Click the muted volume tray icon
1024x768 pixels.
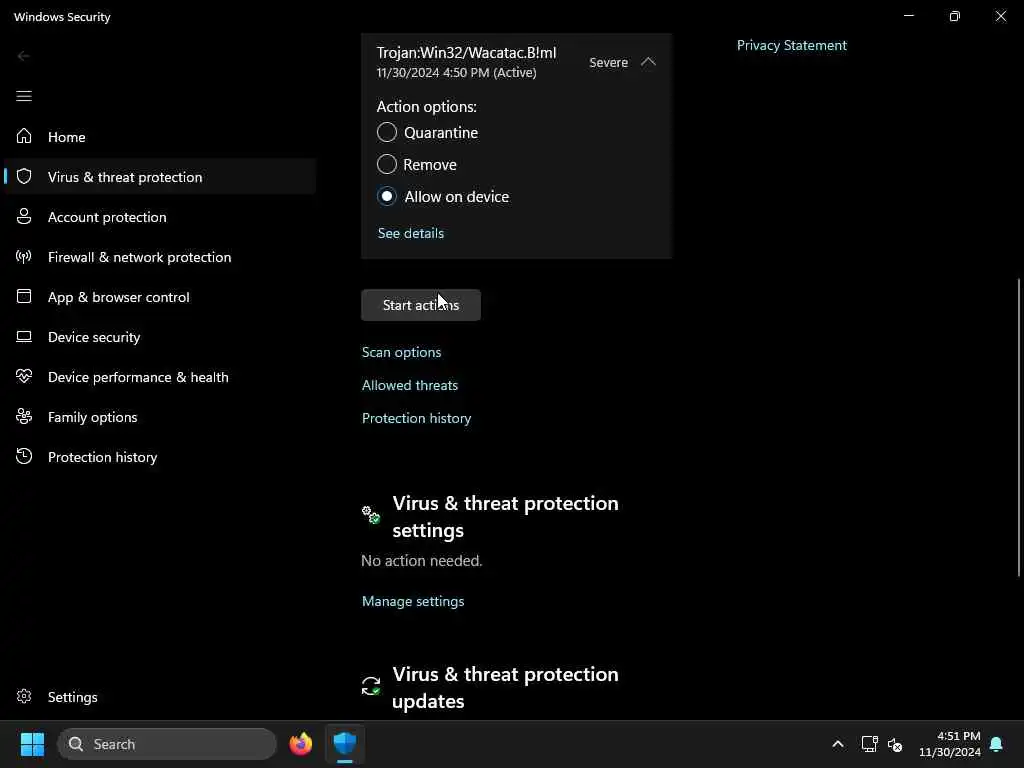(x=895, y=744)
